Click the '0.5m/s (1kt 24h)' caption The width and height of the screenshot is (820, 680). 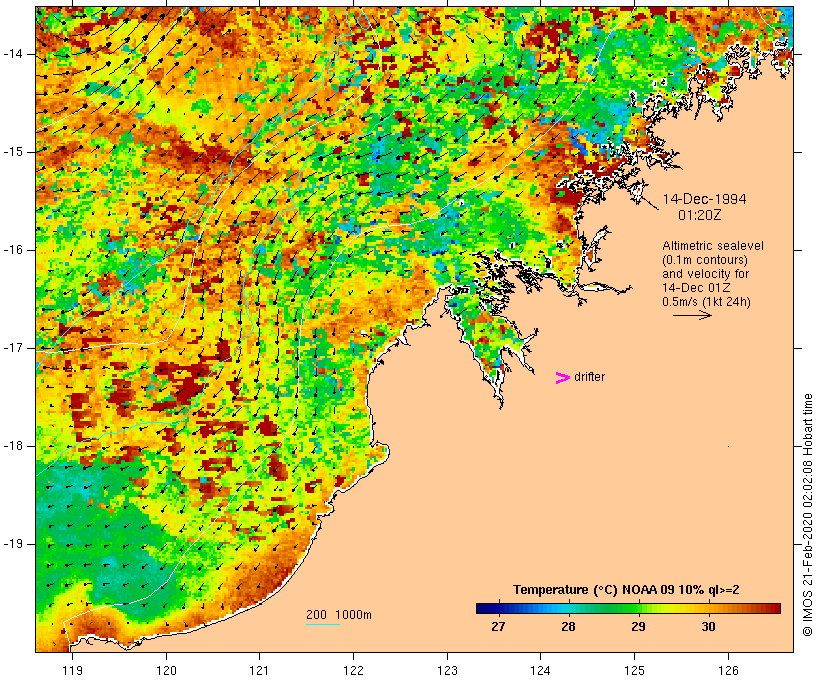pos(706,302)
